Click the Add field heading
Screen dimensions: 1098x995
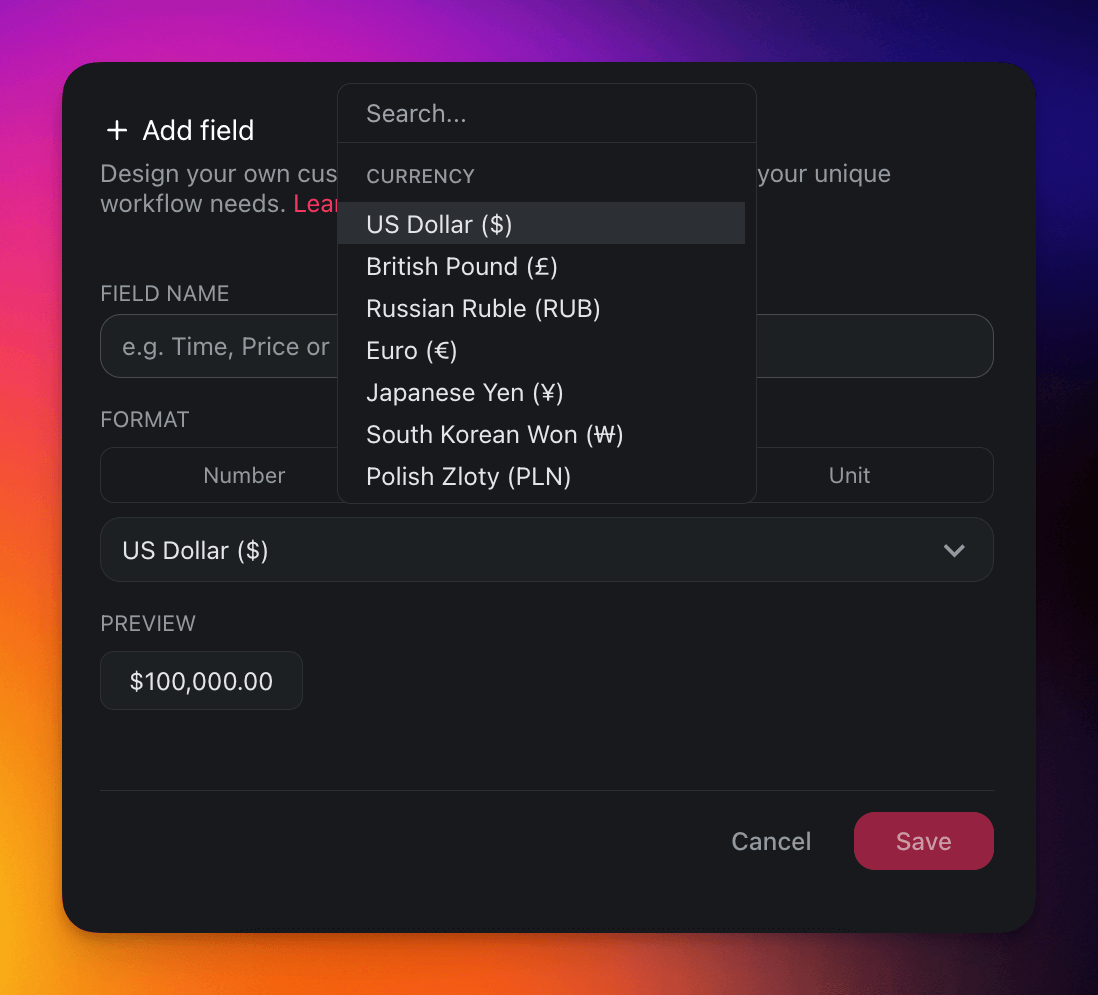[x=198, y=130]
